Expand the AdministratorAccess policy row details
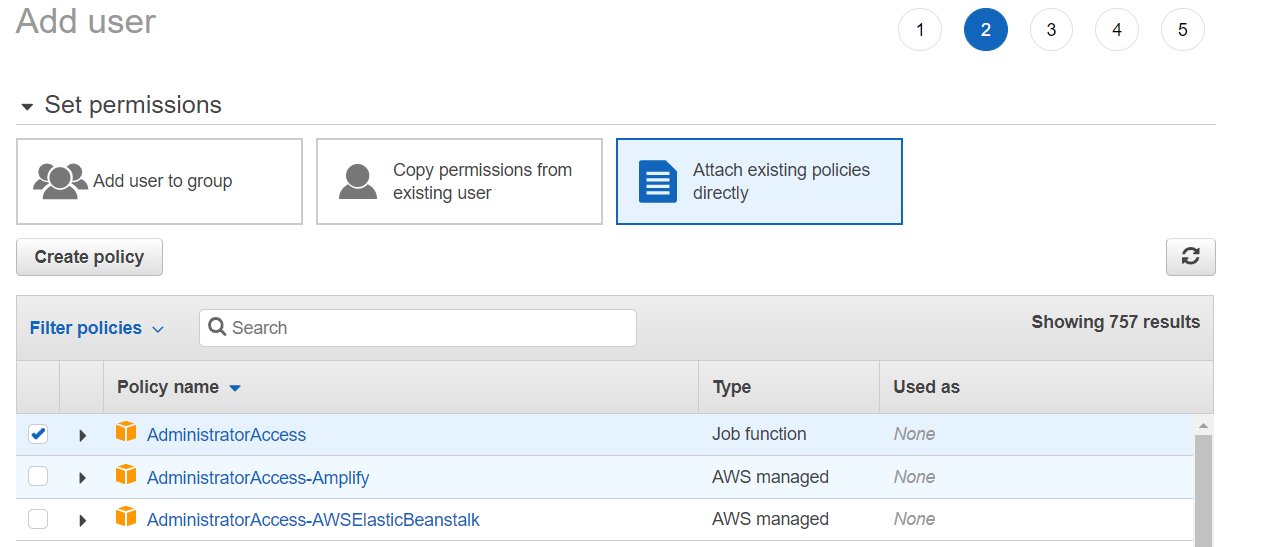This screenshot has height=547, width=1265. (x=82, y=435)
